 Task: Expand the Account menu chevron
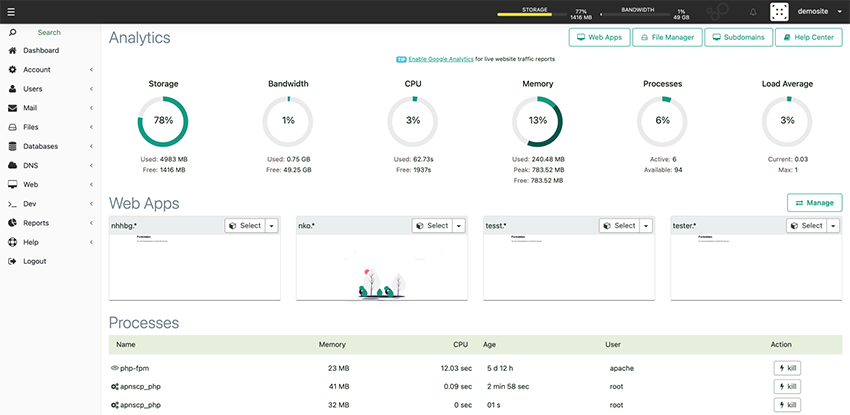point(92,70)
